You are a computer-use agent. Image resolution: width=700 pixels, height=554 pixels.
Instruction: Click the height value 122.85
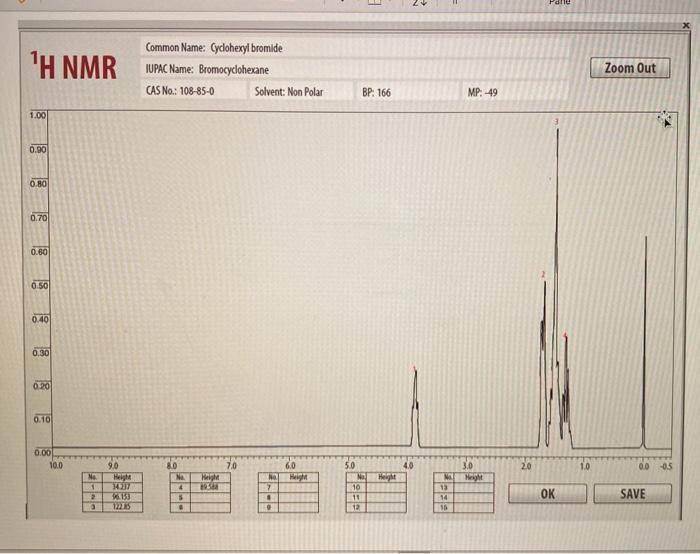pyautogui.click(x=122, y=507)
